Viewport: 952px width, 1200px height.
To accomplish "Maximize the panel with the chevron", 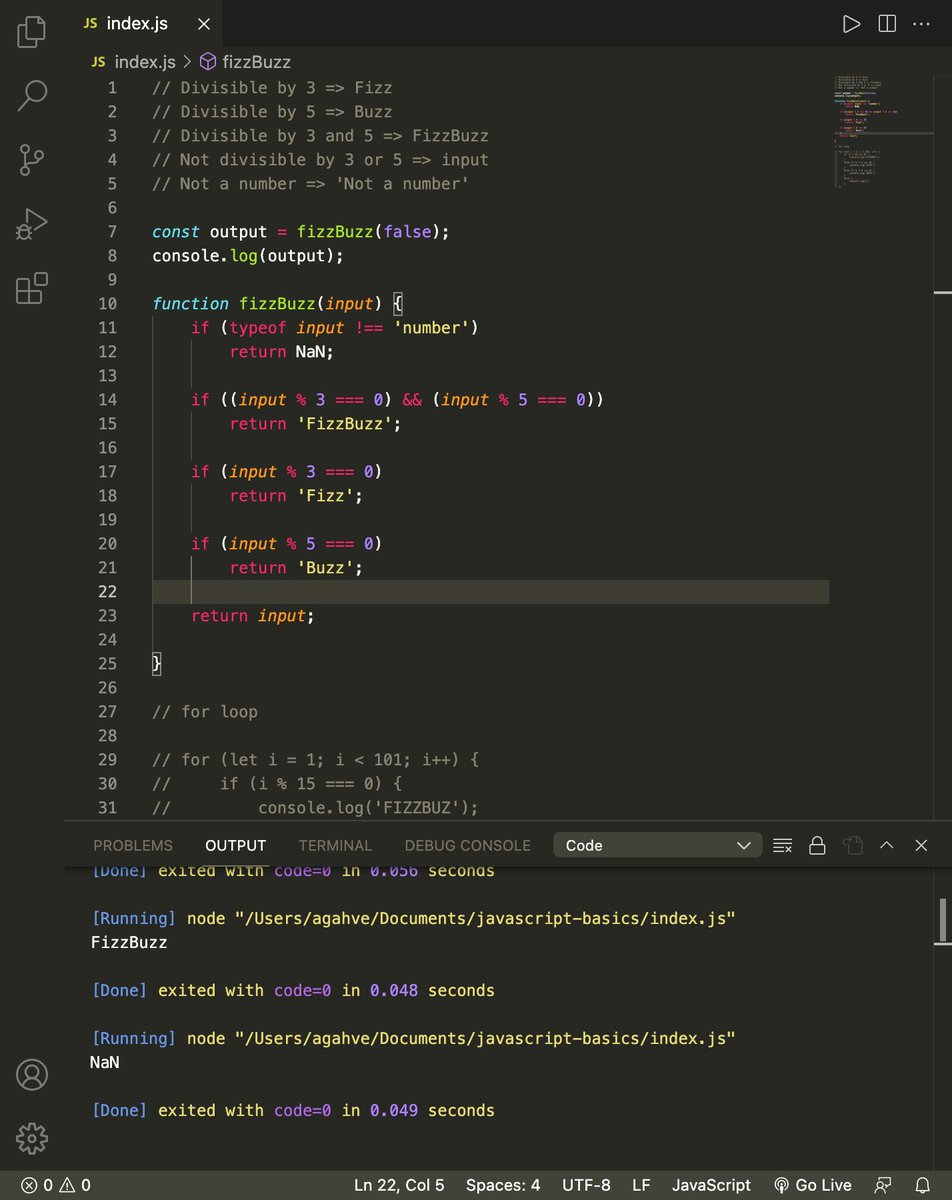I will tap(887, 845).
